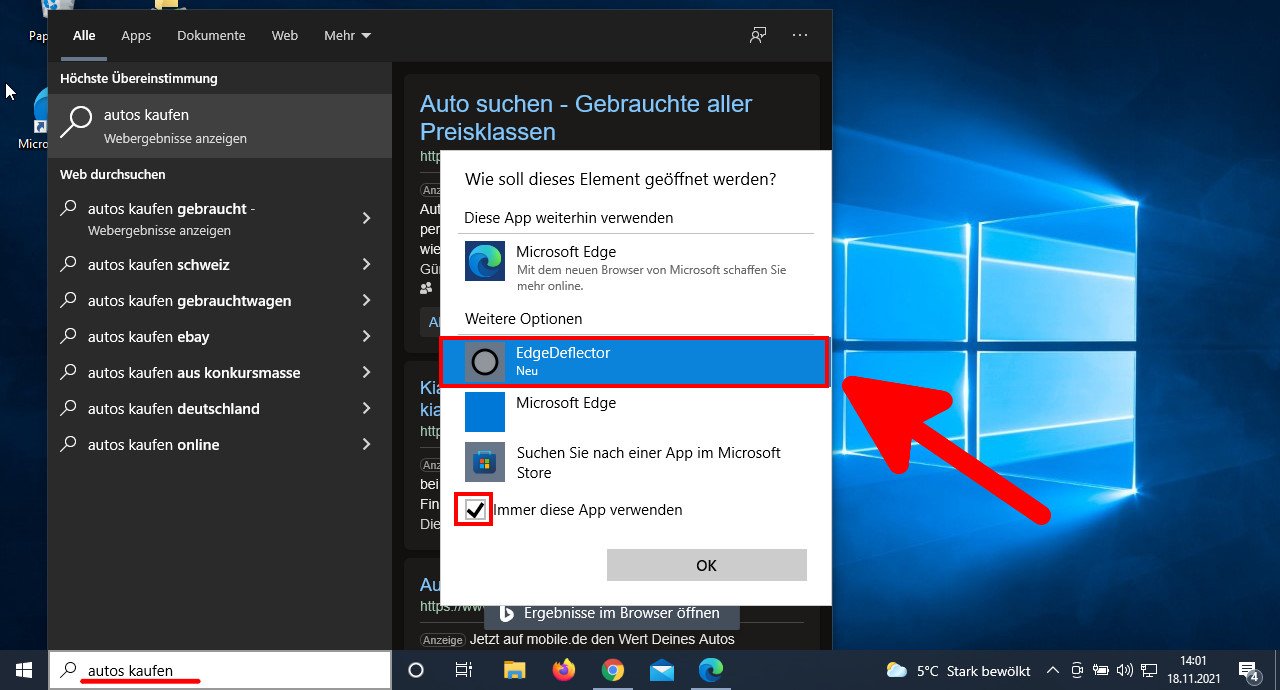
Task: Open the Start menu
Action: tap(22, 670)
